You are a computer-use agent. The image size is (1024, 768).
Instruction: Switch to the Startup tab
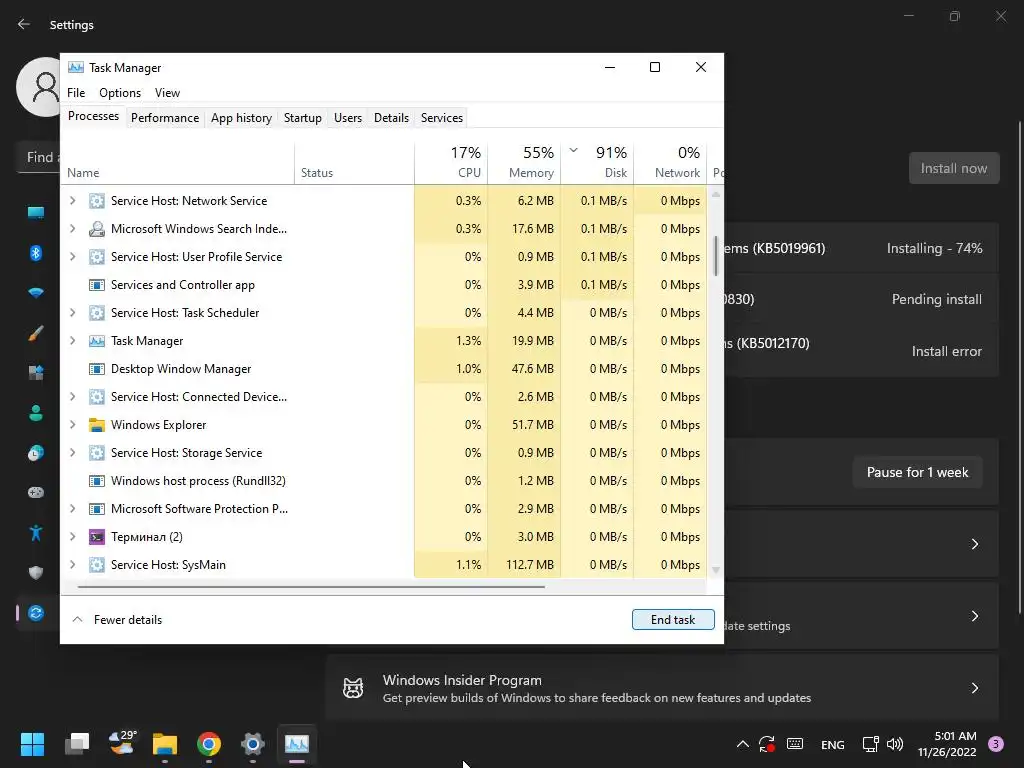tap(302, 118)
